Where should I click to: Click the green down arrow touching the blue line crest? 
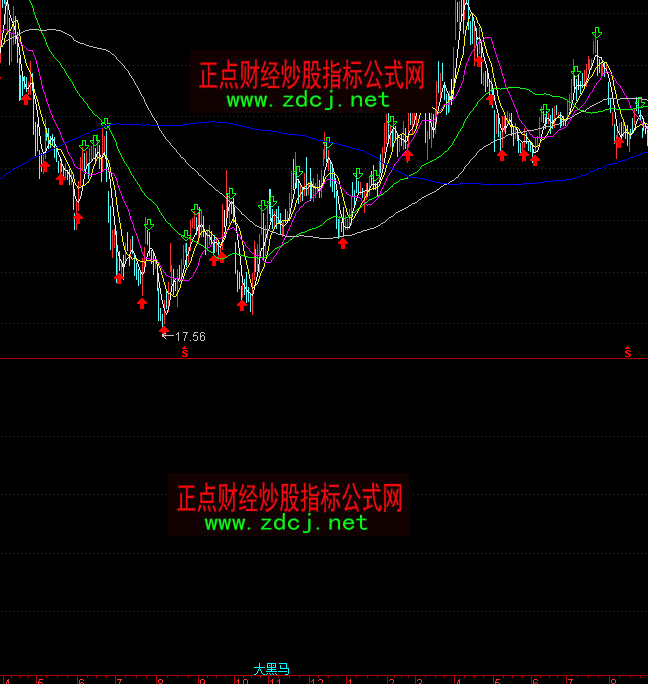click(105, 123)
